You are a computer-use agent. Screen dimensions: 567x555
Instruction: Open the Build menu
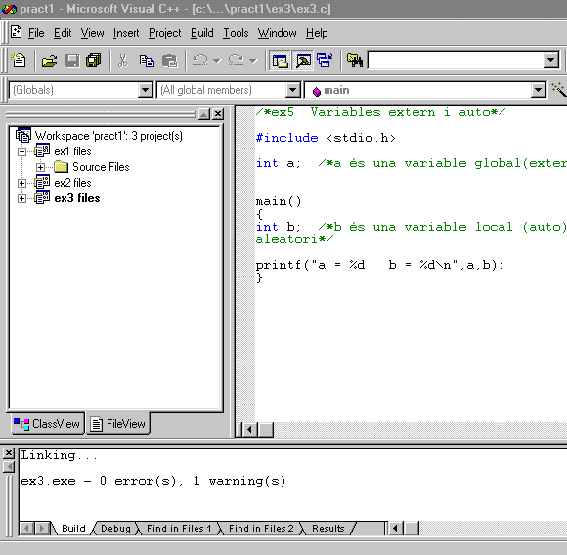click(202, 33)
